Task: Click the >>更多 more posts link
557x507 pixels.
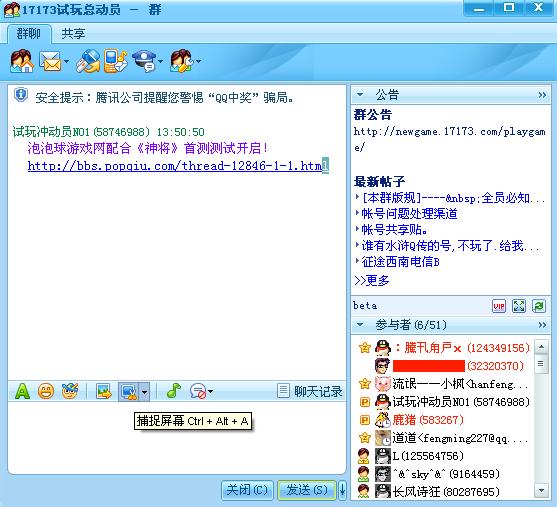Action: point(372,281)
